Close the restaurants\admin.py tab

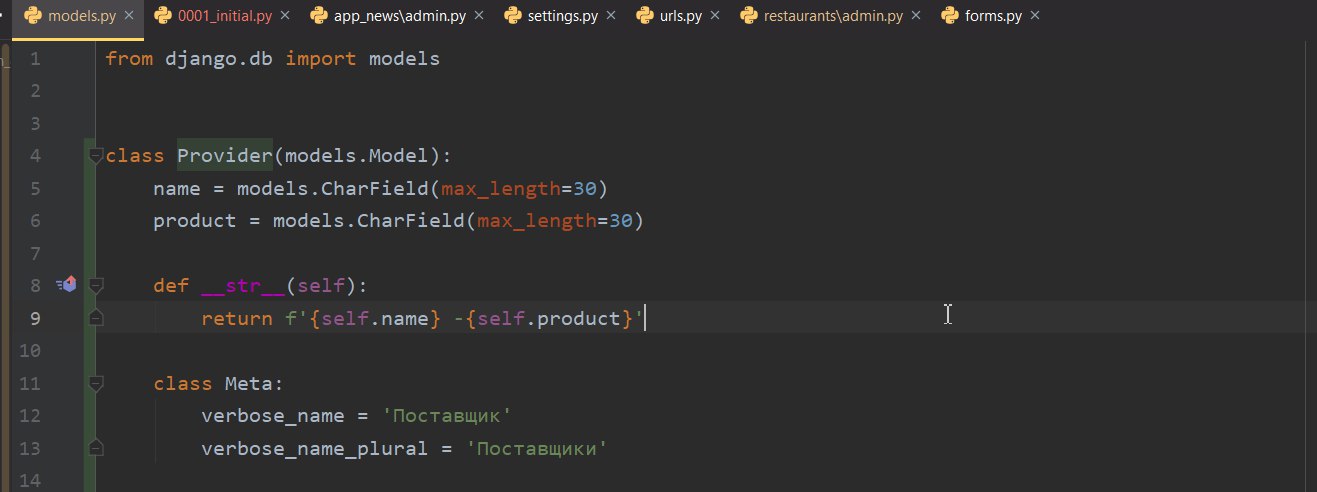pyautogui.click(x=917, y=16)
